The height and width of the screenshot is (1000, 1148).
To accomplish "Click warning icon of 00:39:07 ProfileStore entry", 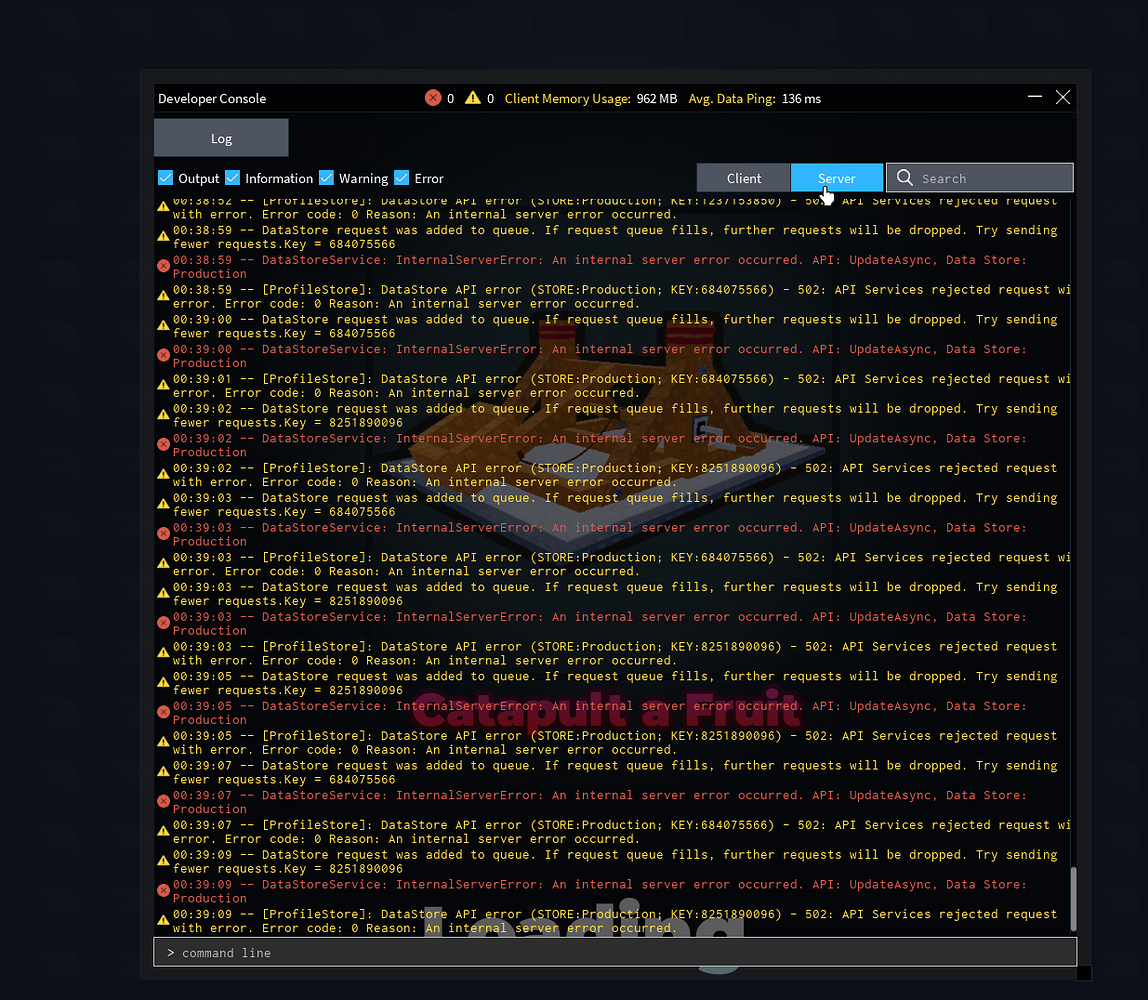I will 163,832.
